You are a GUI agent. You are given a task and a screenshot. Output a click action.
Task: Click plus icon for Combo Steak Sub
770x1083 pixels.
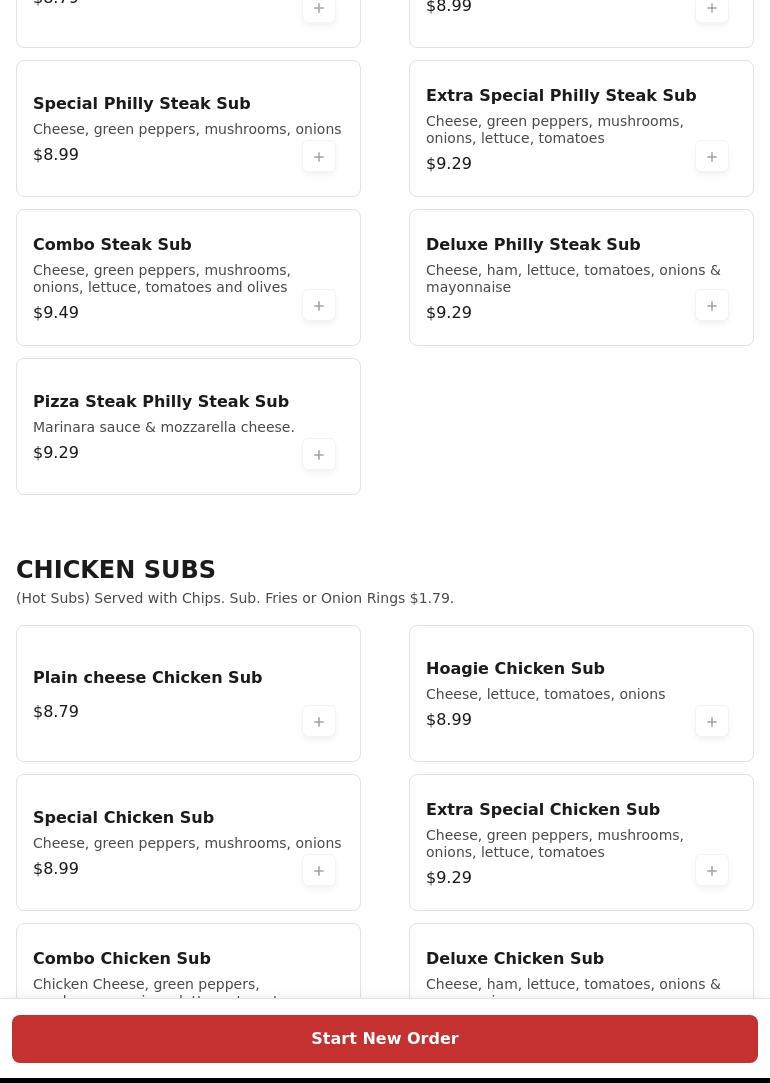[x=319, y=306]
